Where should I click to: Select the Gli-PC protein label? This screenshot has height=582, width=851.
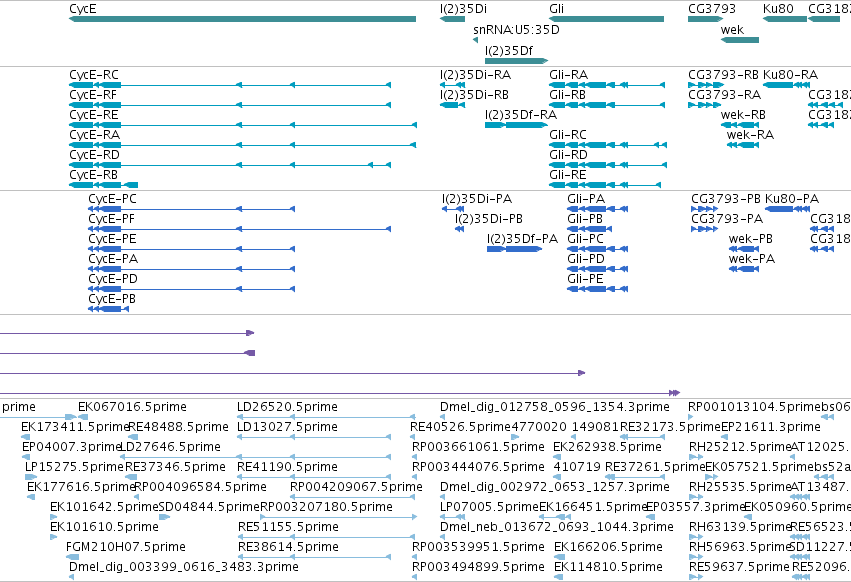coord(586,239)
